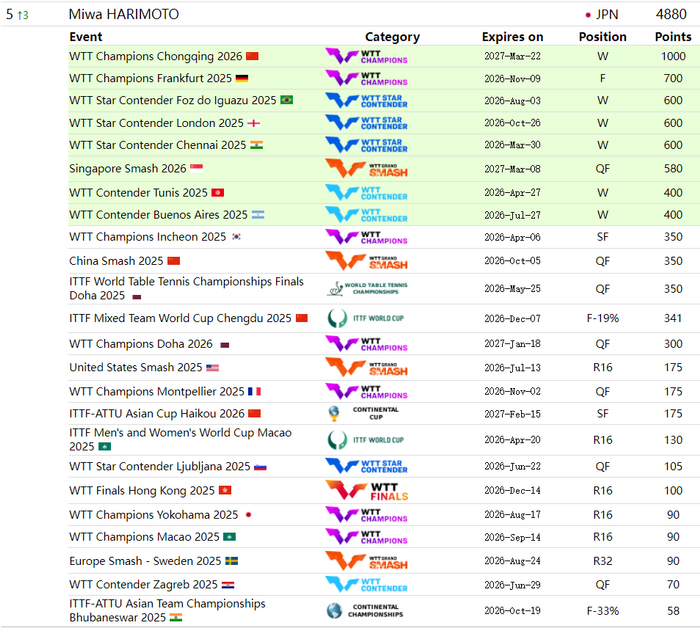Click World Table Tennis Championships logo in Doha row
The image size is (700, 628).
pos(367,289)
